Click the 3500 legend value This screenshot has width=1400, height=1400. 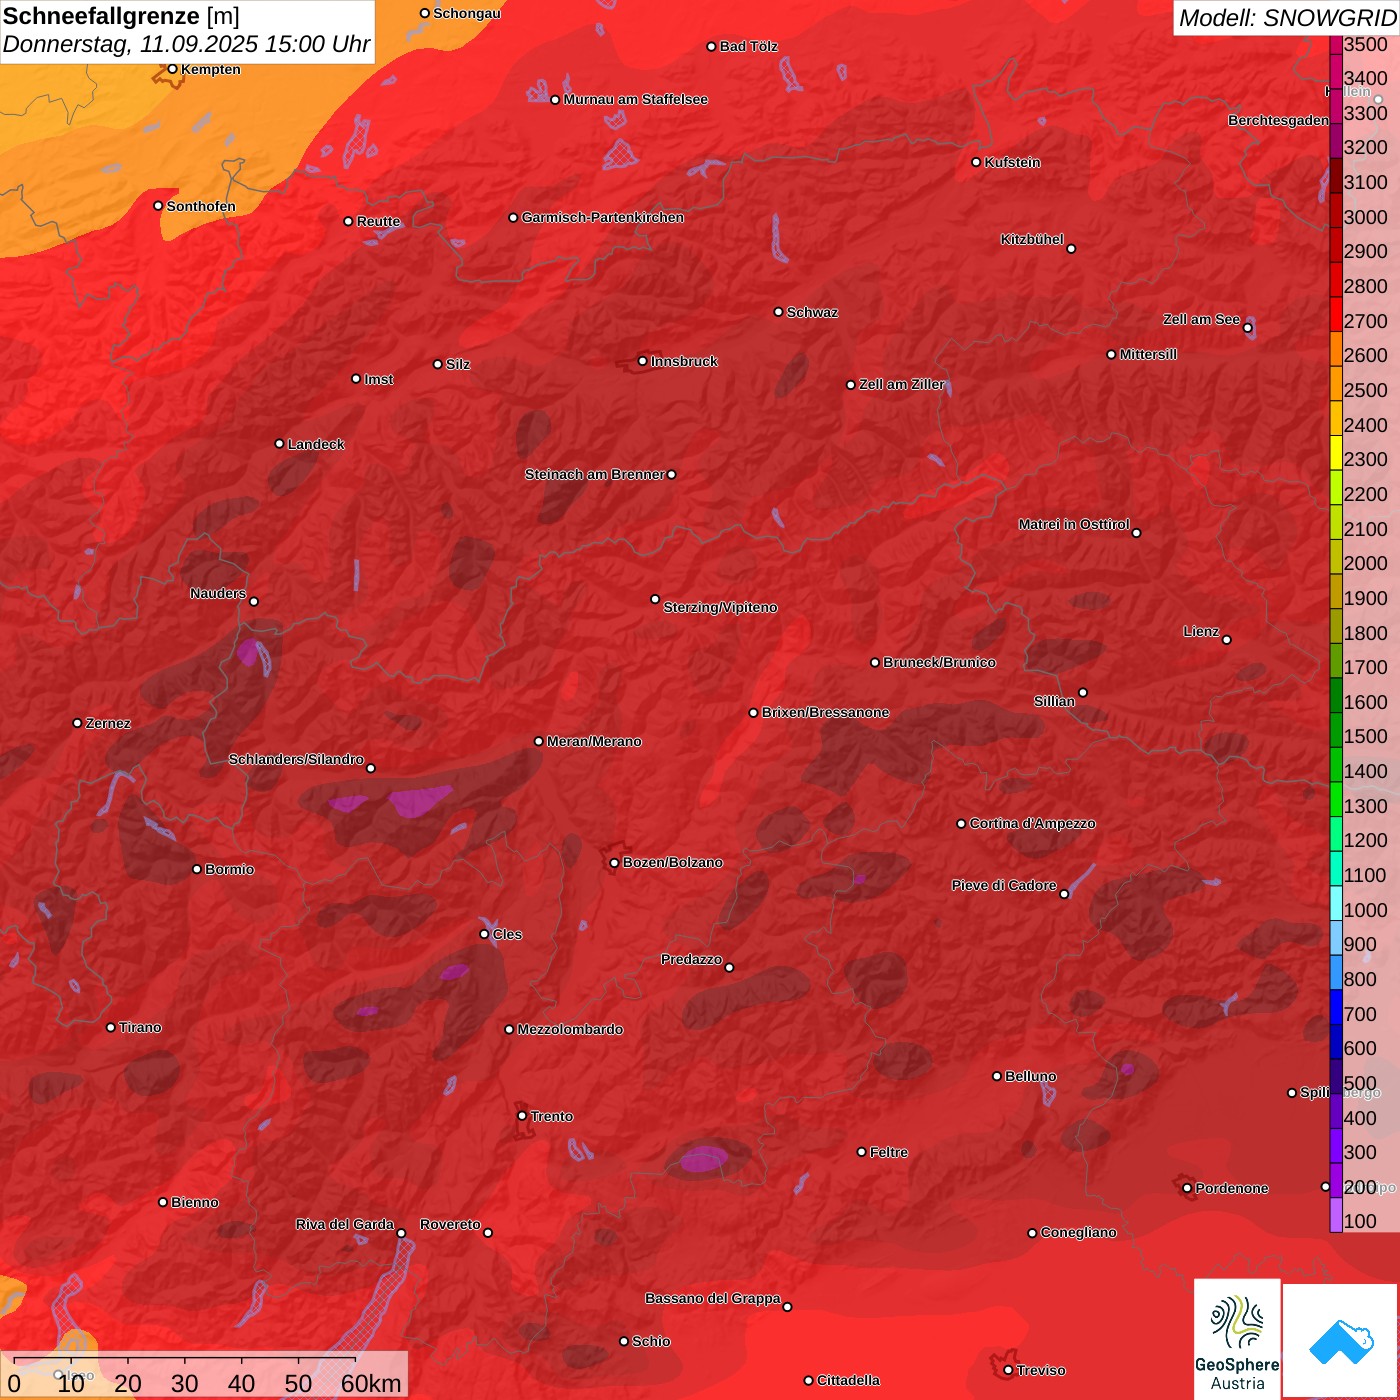click(1366, 44)
